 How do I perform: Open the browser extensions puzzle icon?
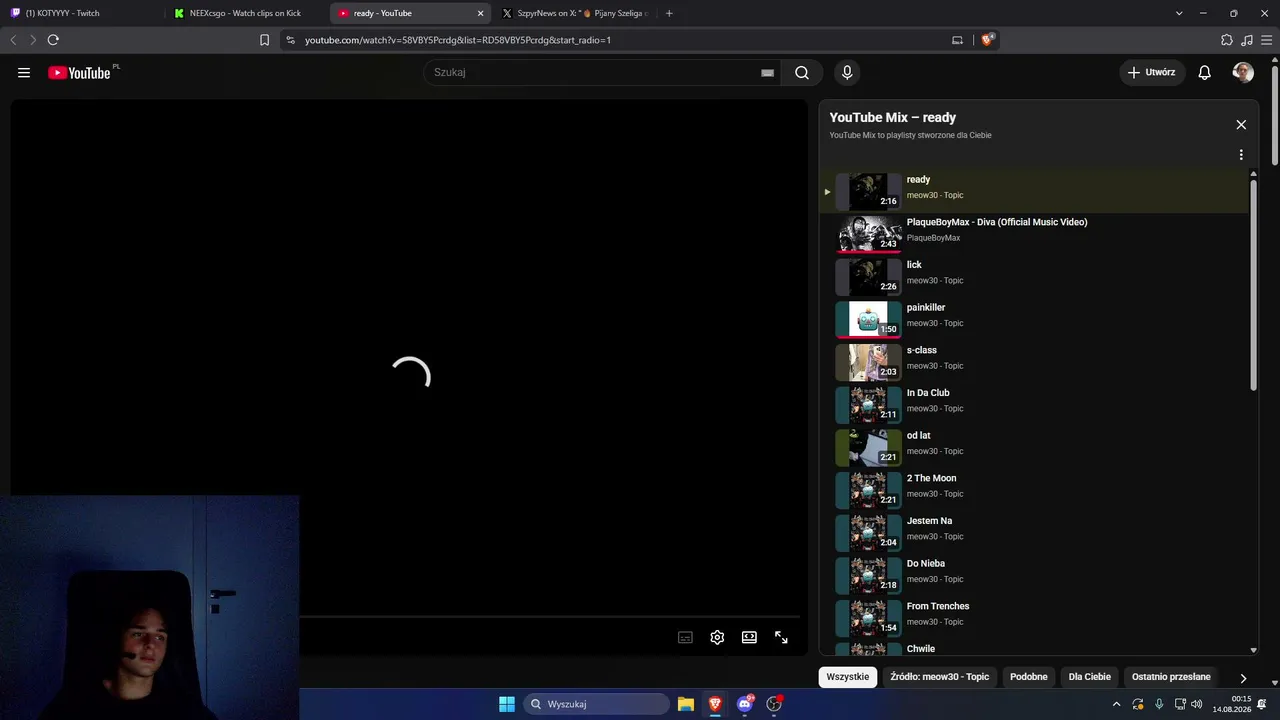(x=1227, y=40)
